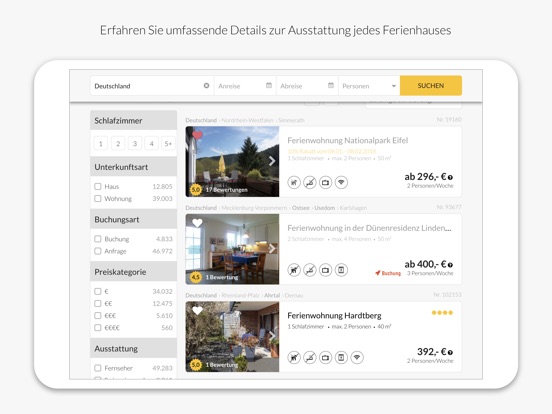Open the Abreise calendar icon
Screen dimensions: 552x414
(331, 85)
